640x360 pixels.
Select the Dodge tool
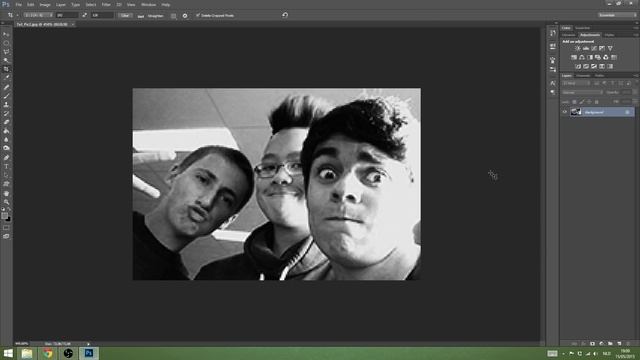pos(6,148)
